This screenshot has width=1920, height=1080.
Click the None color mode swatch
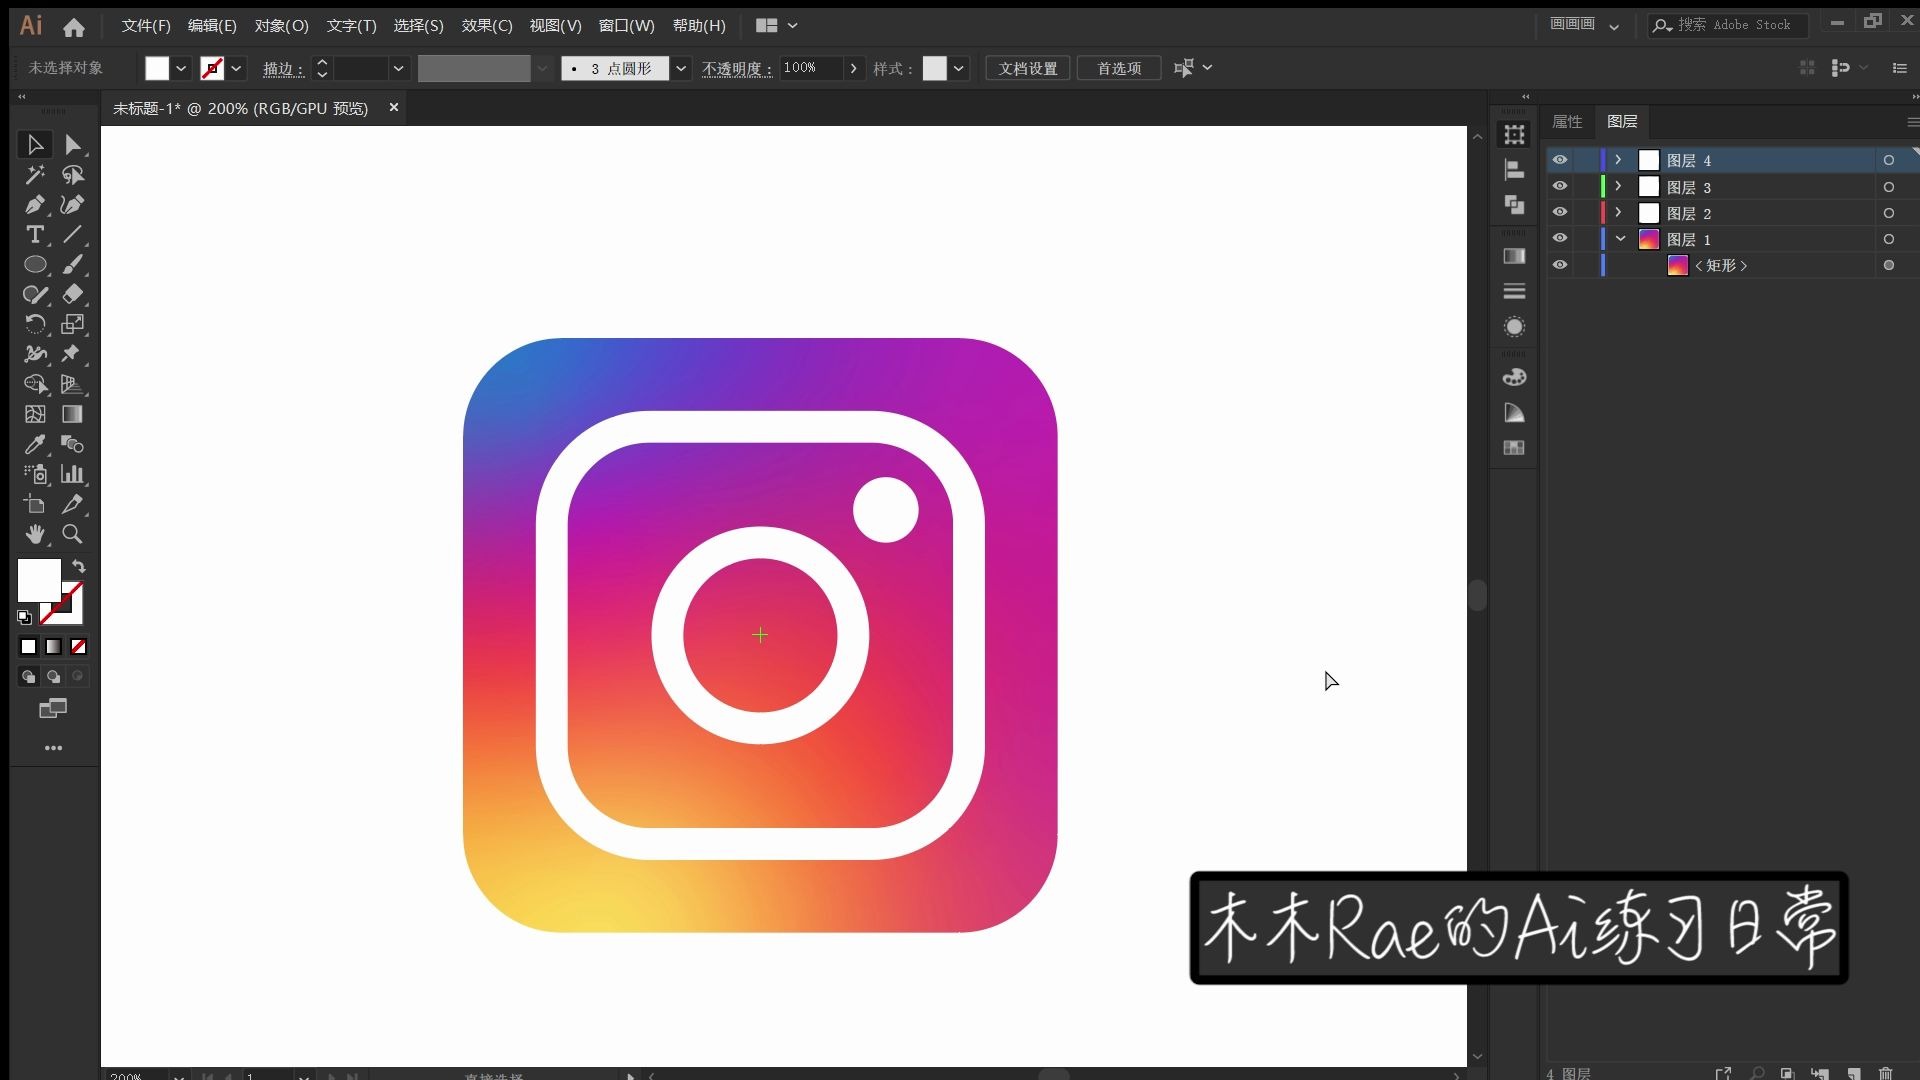(78, 647)
